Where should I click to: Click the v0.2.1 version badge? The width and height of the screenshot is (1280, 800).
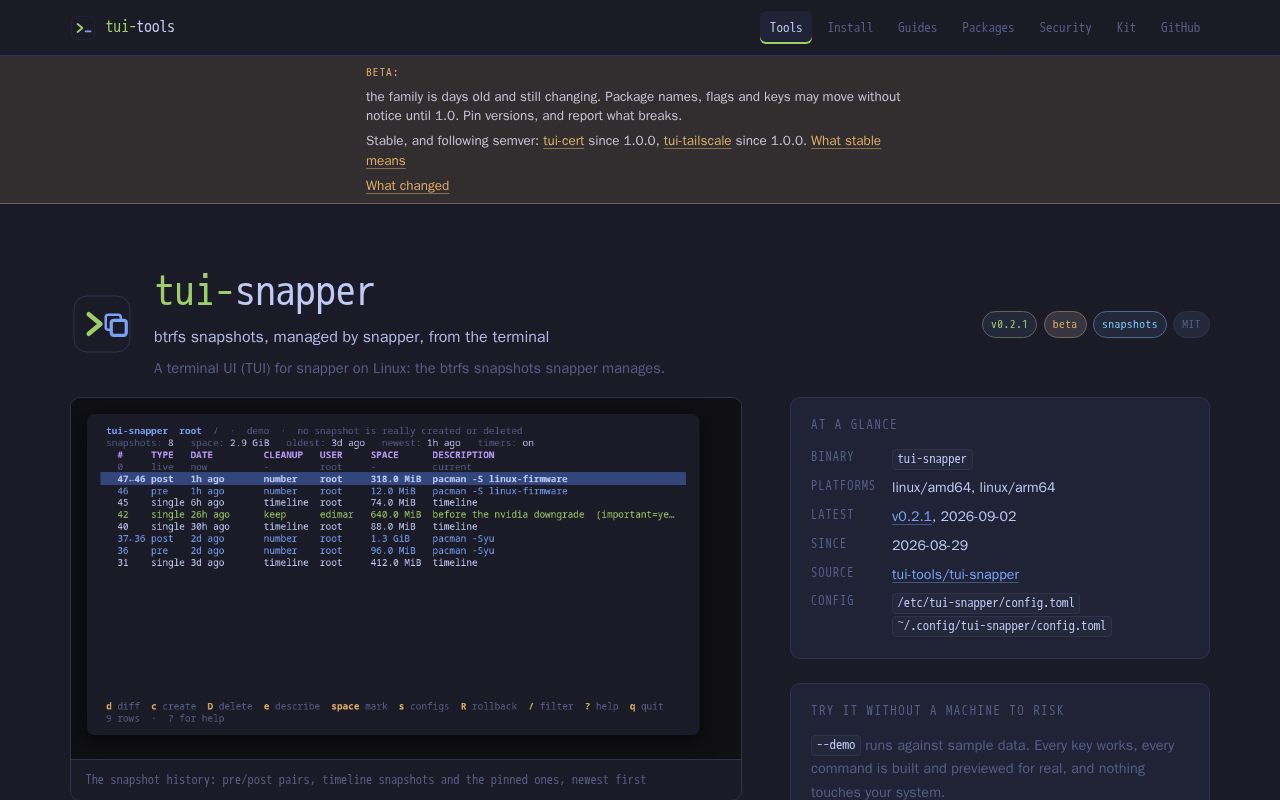pos(1009,324)
